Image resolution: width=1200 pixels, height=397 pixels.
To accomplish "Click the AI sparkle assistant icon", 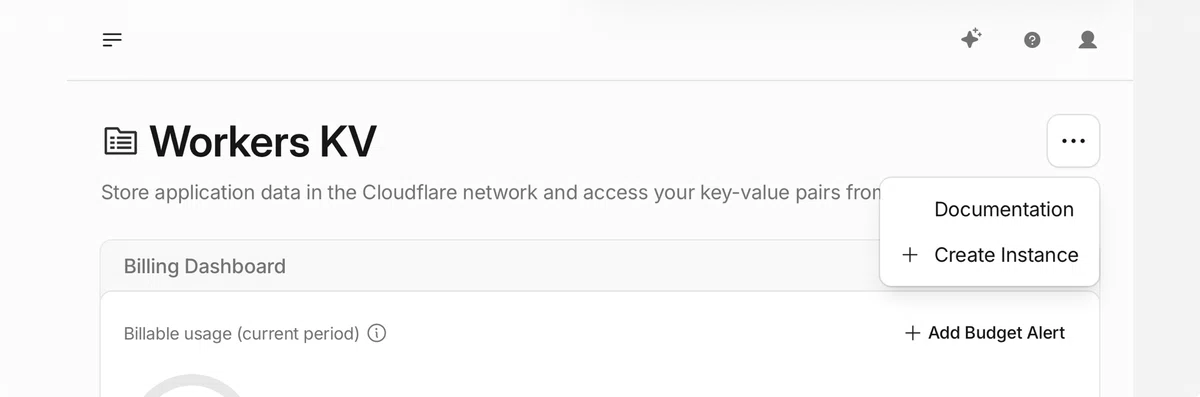I will tap(971, 39).
